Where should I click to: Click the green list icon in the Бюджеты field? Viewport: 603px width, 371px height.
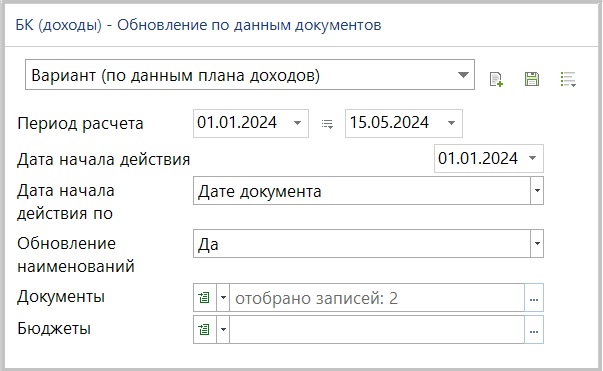(204, 329)
